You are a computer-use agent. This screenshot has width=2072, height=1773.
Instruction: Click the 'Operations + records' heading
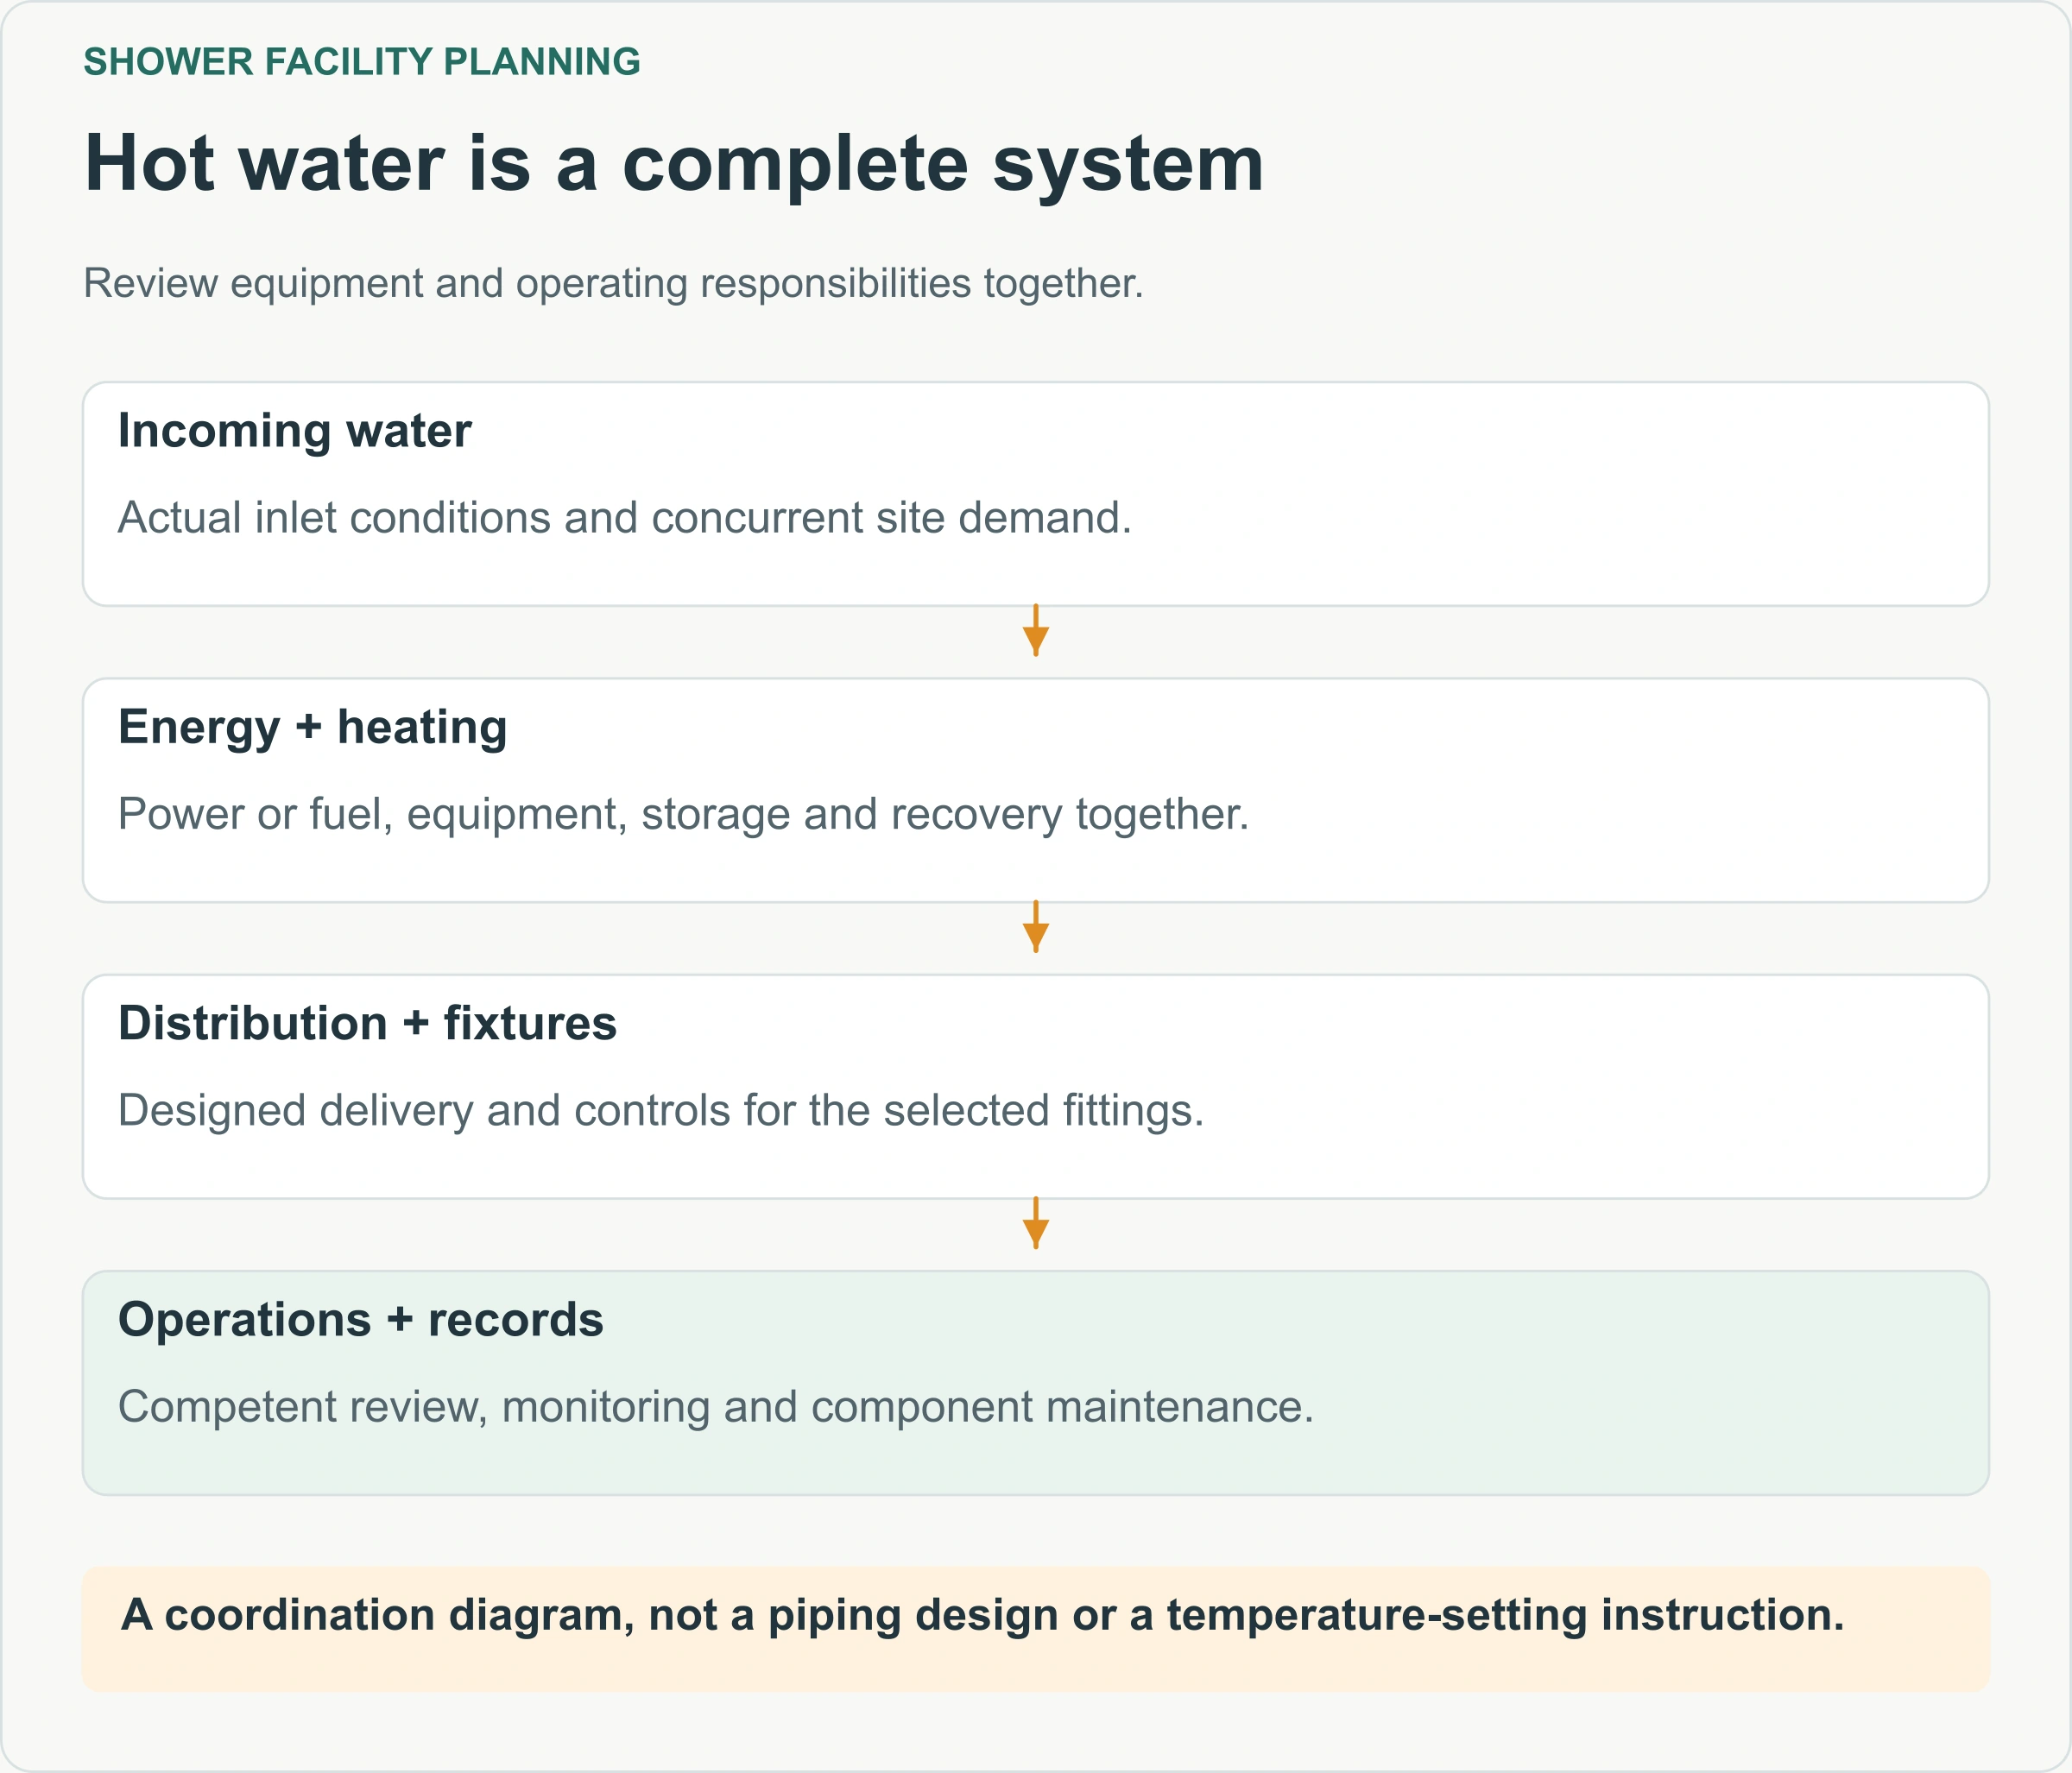(x=361, y=1320)
